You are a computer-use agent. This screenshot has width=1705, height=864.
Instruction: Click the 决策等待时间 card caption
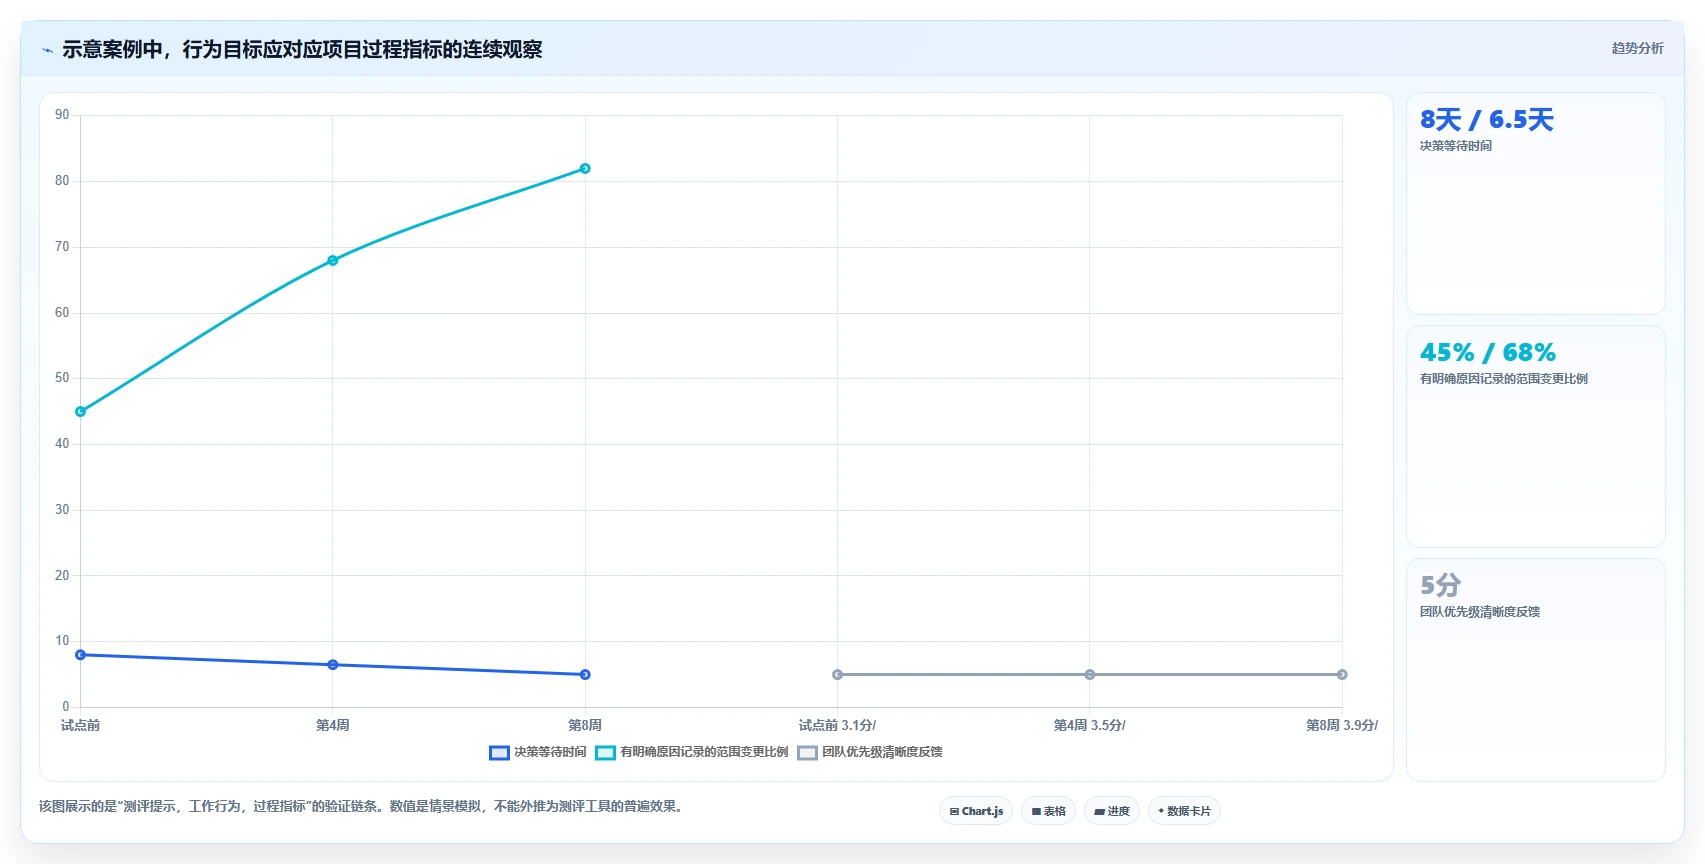point(1456,146)
